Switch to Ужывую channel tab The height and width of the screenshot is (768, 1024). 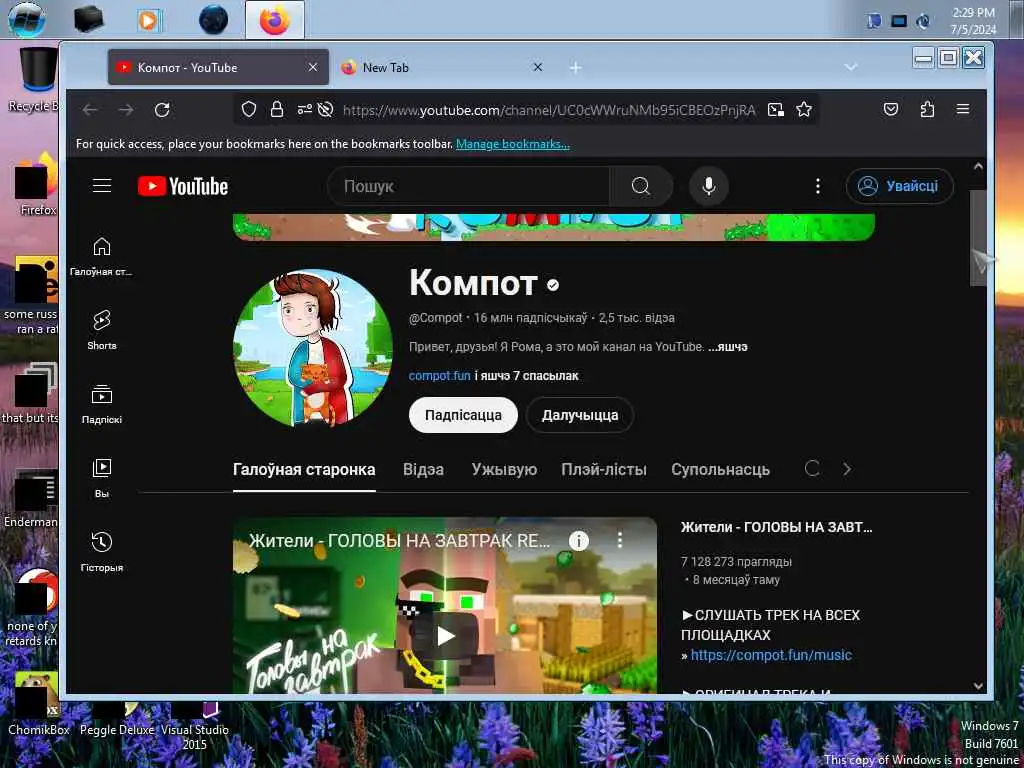[x=504, y=470]
